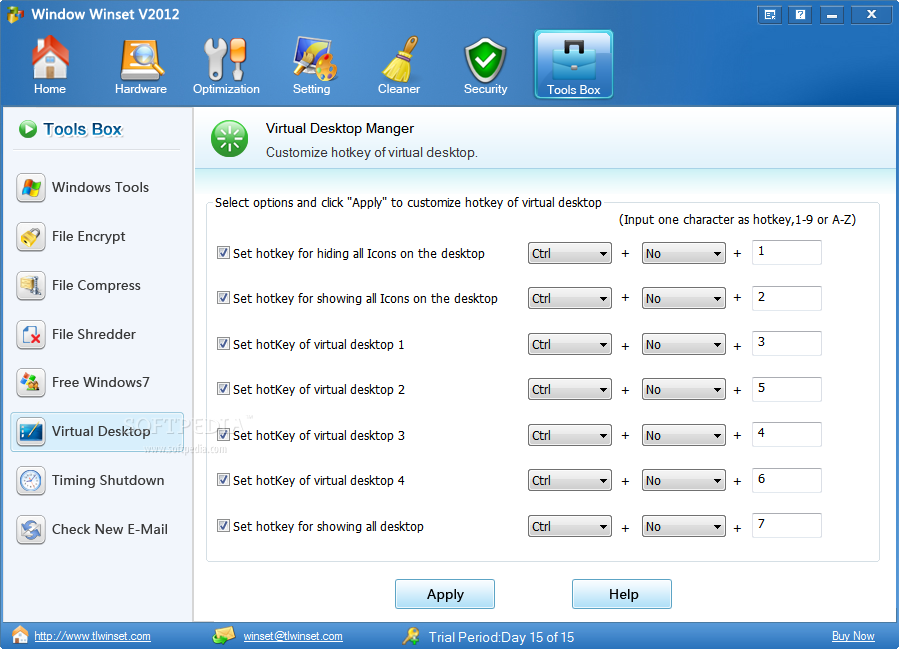Screen dimensions: 899x649
Task: Click the title bar skin/menu icon
Action: pyautogui.click(x=769, y=15)
